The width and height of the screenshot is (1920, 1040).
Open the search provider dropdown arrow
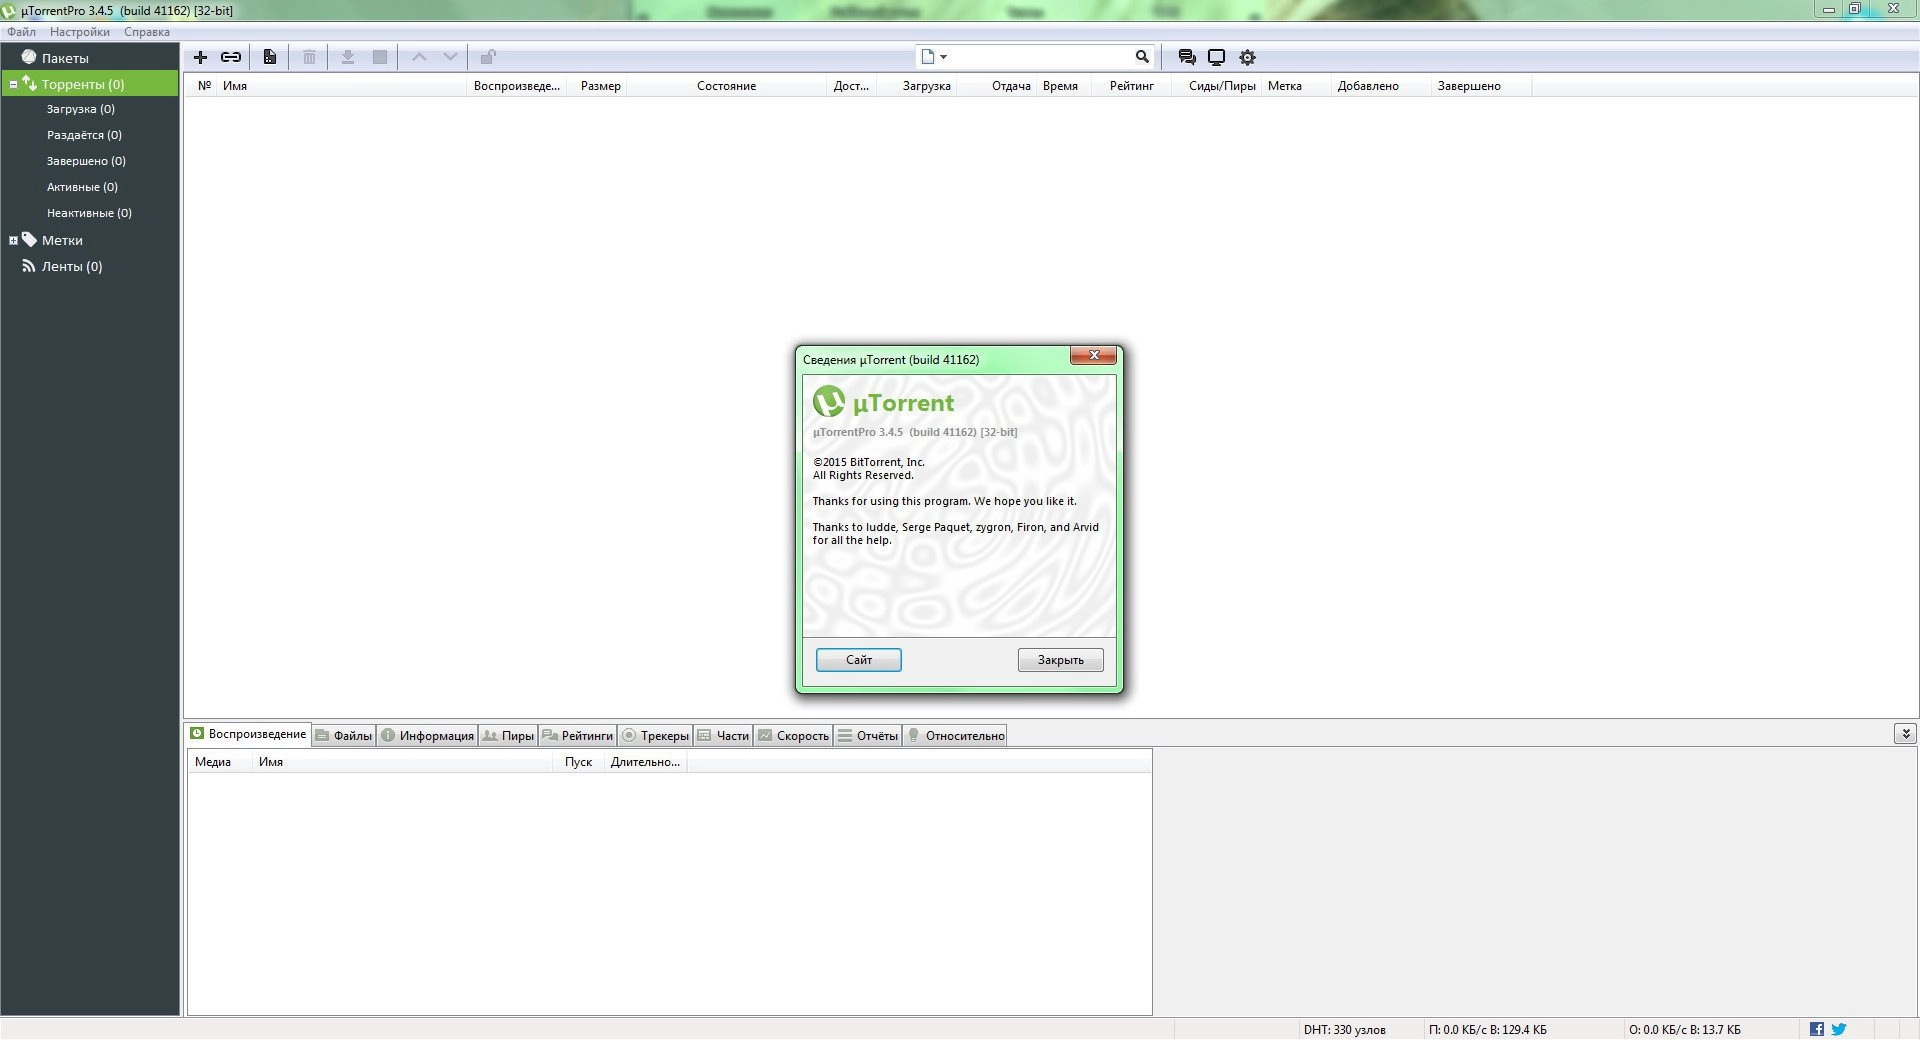(x=943, y=57)
